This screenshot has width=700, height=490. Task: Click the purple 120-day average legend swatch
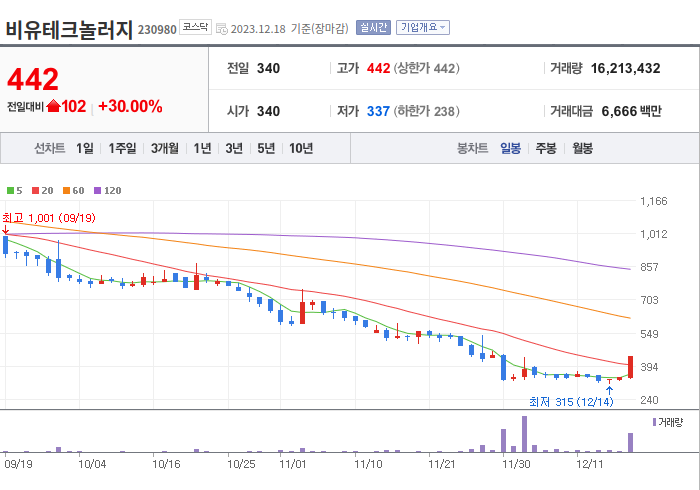pos(97,191)
